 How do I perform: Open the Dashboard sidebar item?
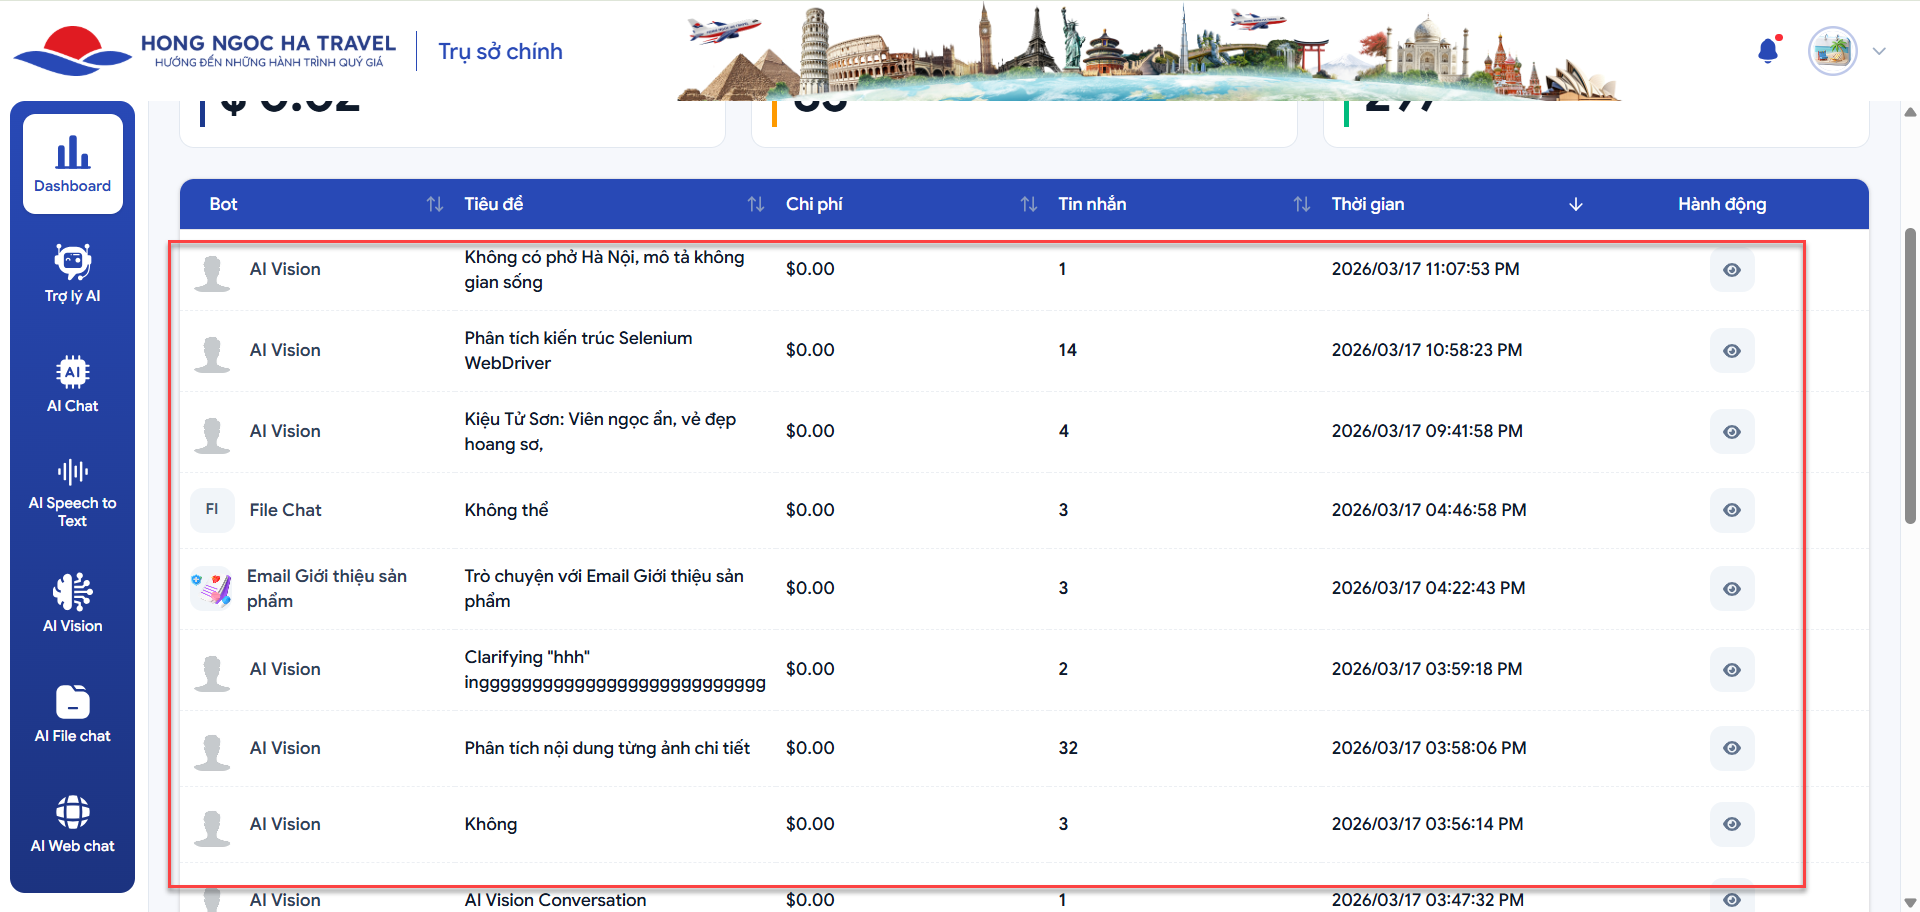click(73, 164)
